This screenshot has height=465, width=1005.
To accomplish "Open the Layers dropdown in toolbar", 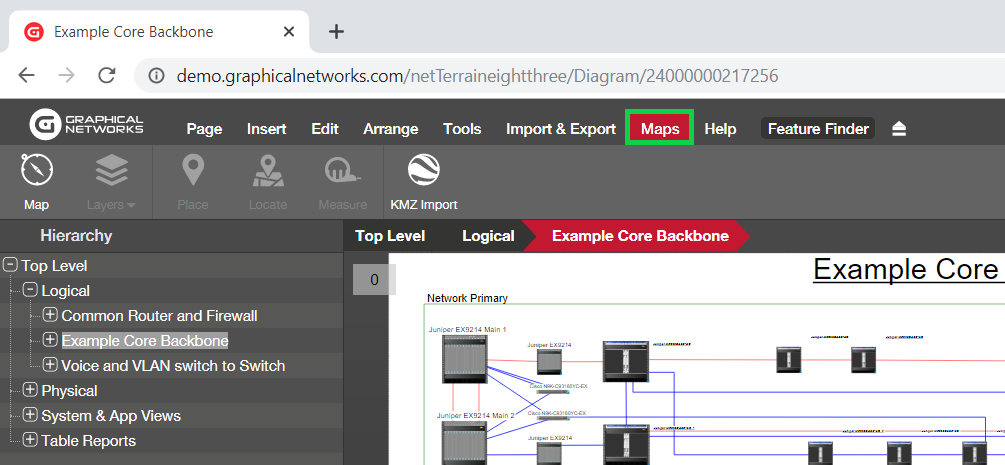I will click(111, 171).
